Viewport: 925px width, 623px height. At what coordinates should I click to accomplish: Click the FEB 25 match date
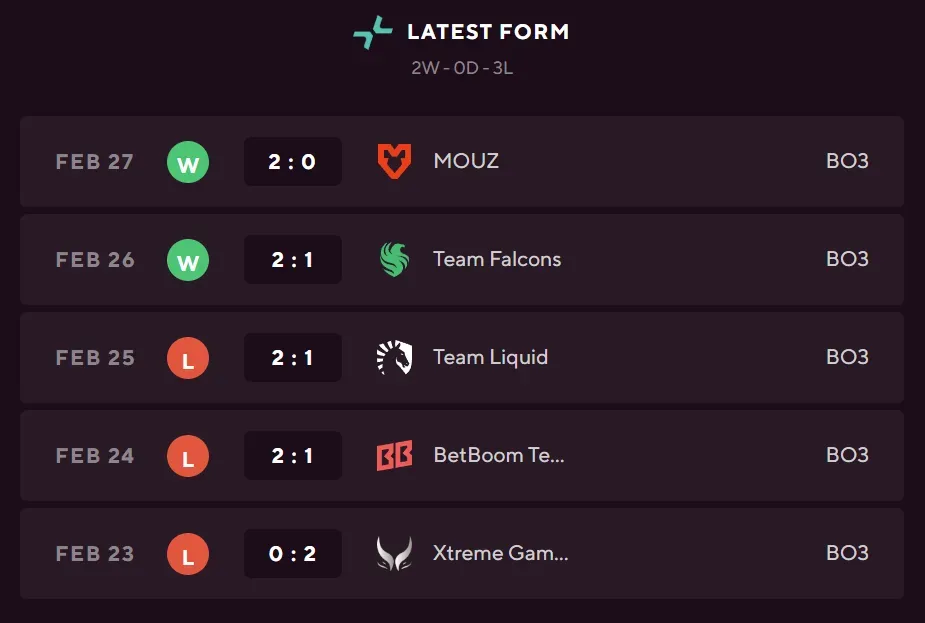pyautogui.click(x=95, y=358)
